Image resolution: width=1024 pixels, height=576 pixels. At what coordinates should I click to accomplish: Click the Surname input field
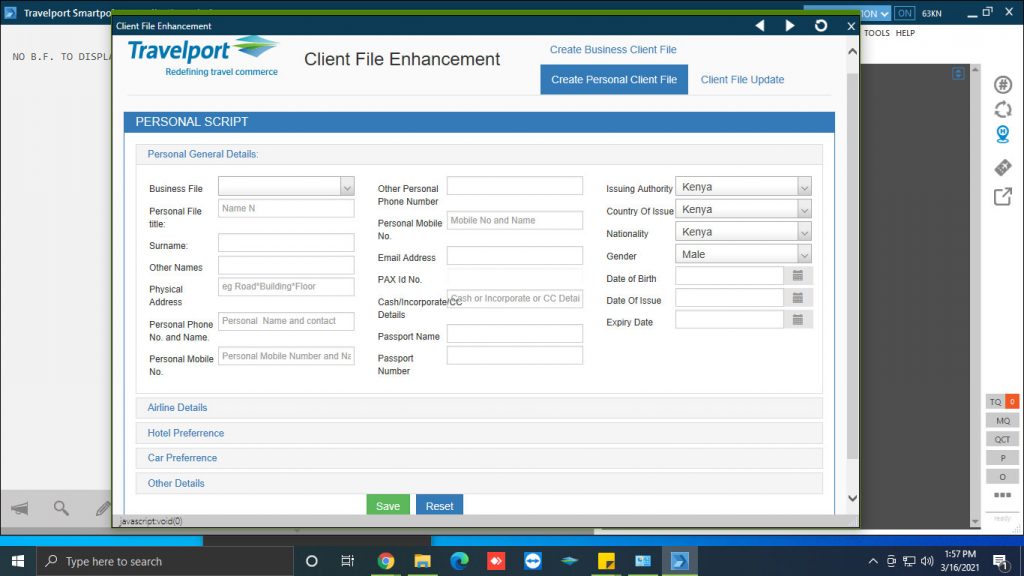(286, 243)
